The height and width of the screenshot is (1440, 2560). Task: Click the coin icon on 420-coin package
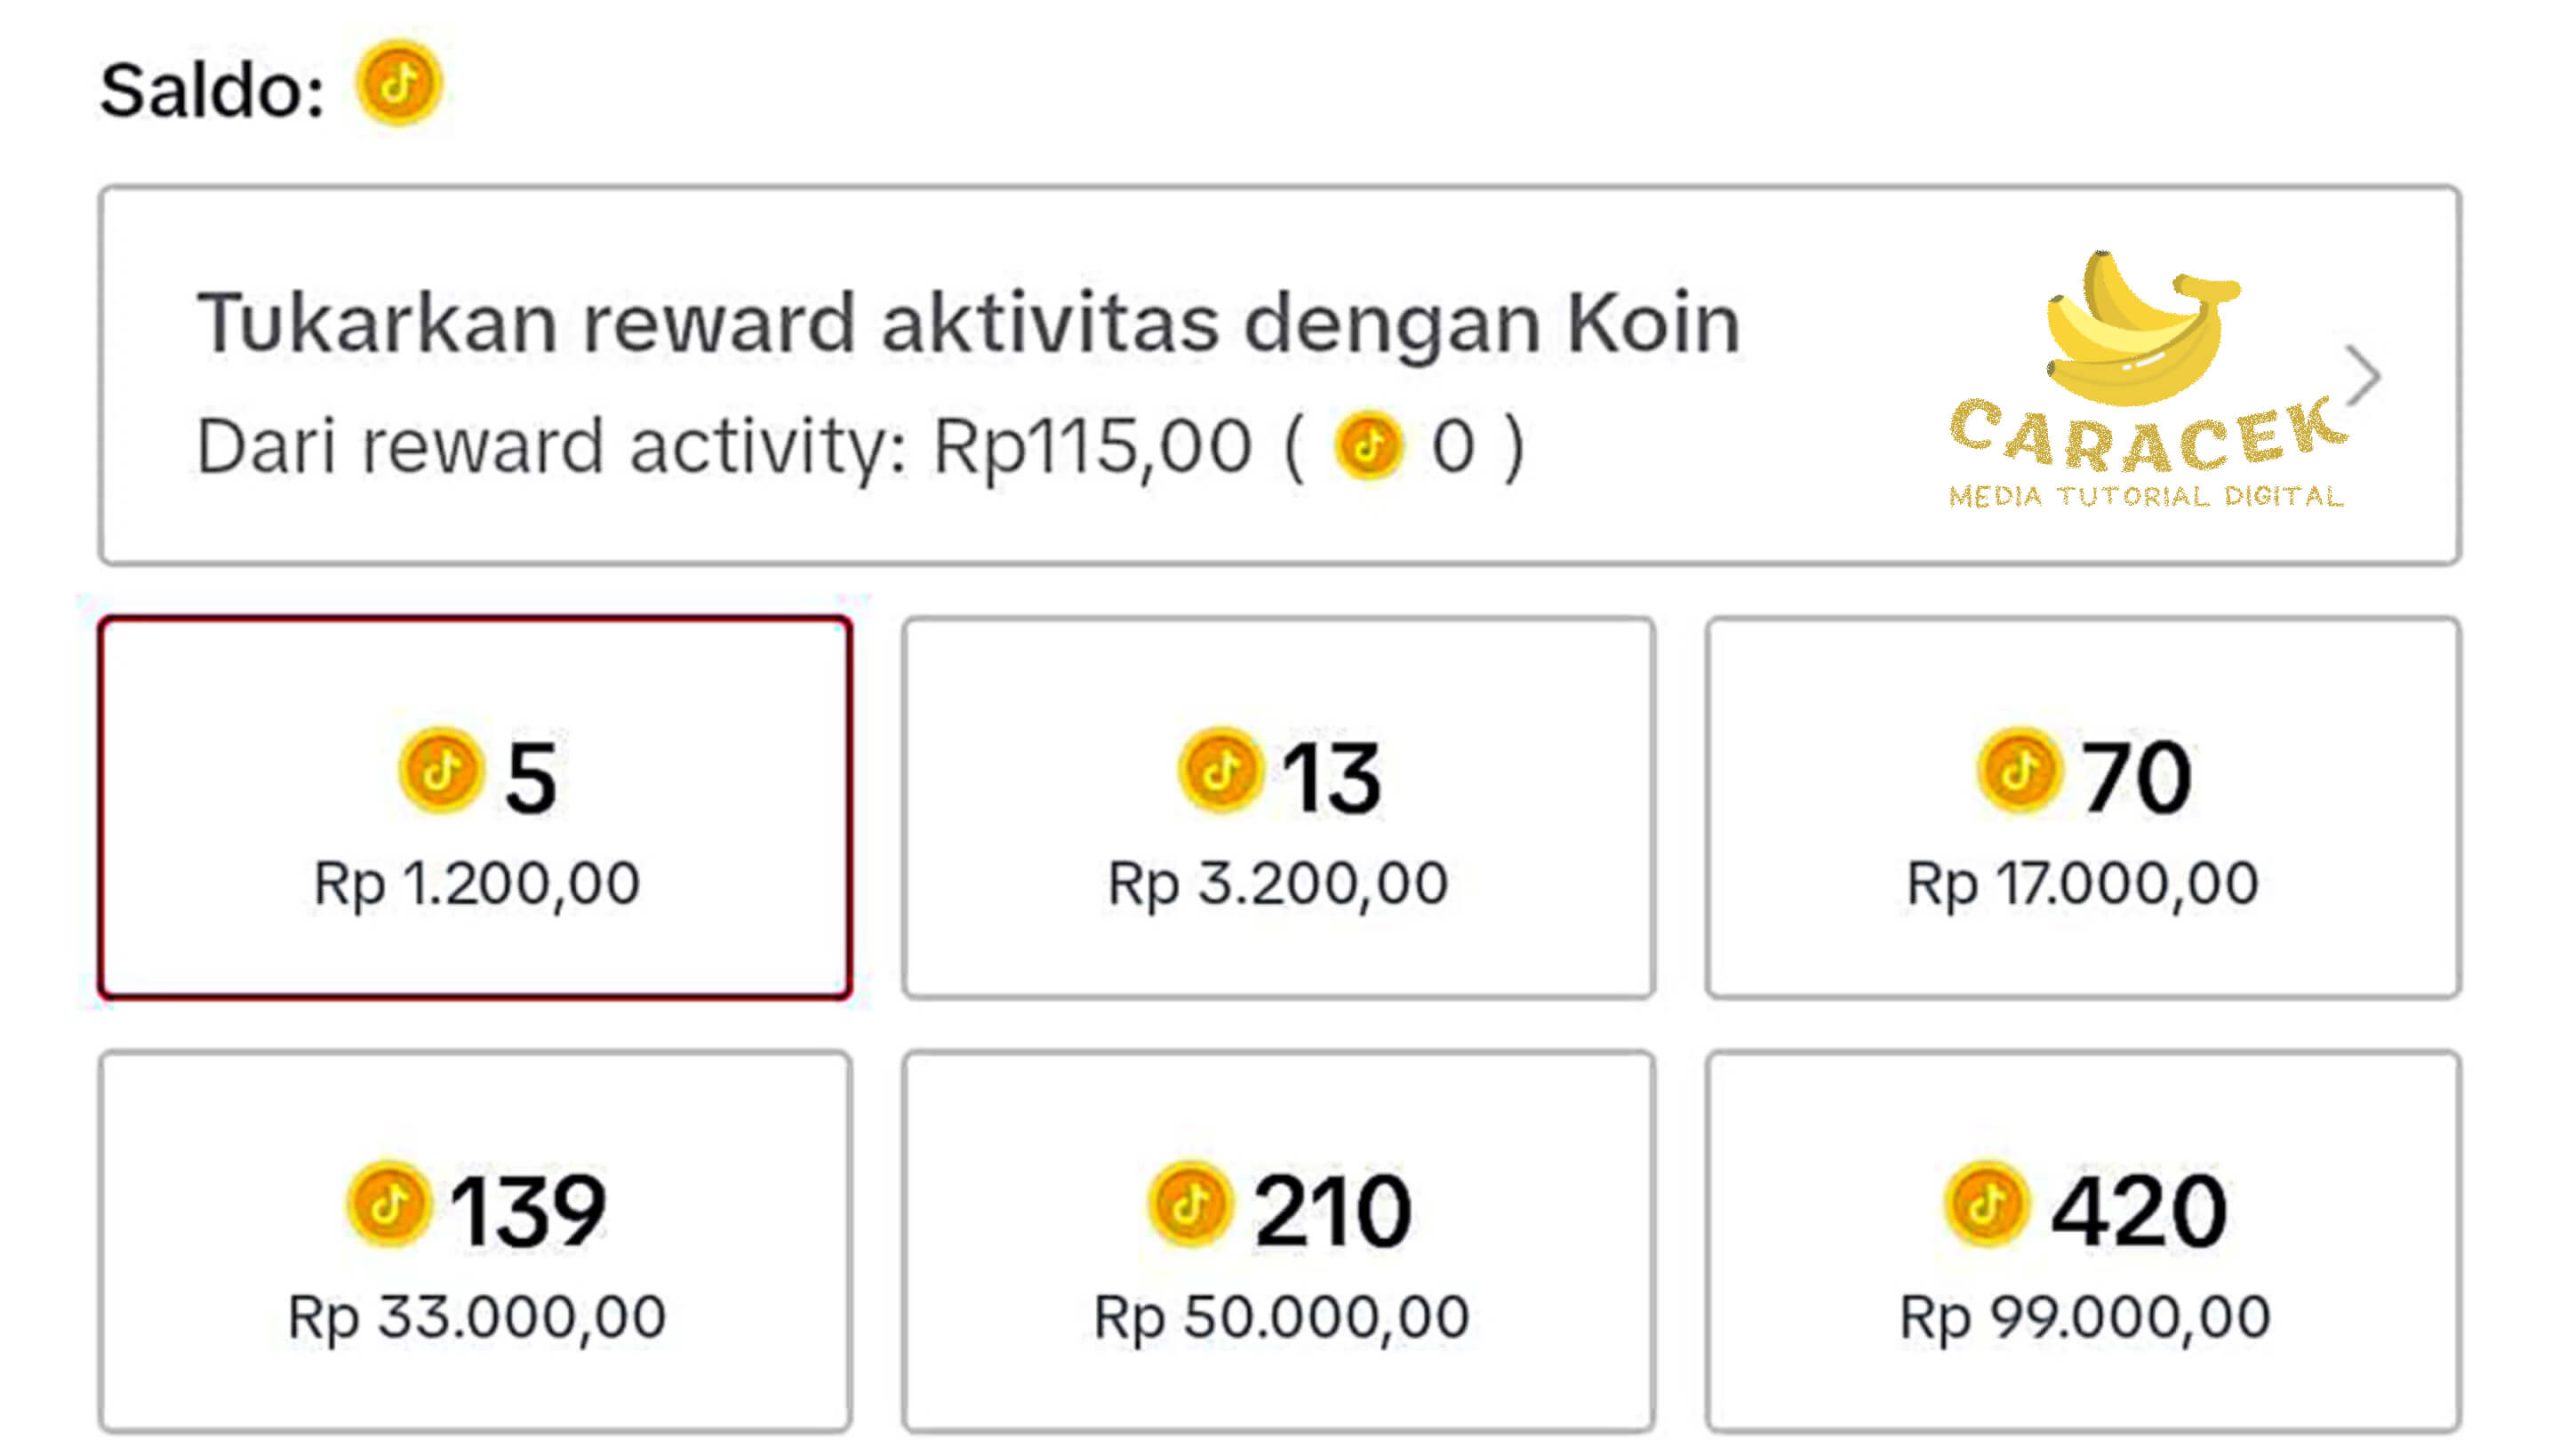click(1987, 1204)
